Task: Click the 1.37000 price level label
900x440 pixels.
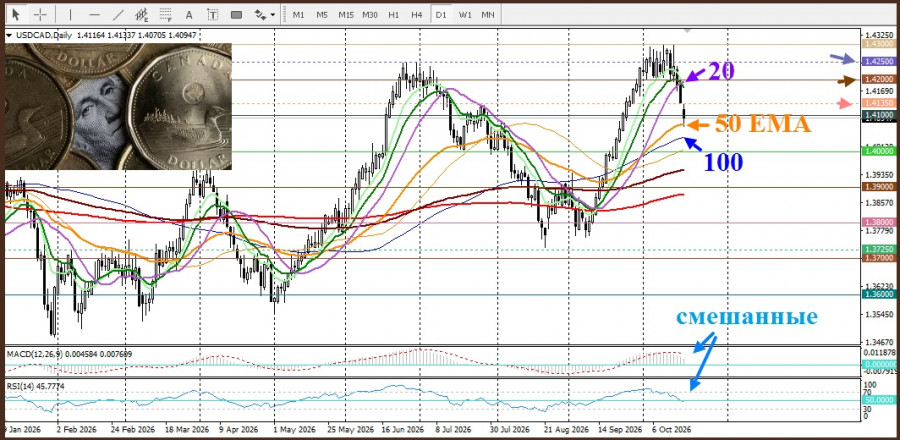Action: 879,259
